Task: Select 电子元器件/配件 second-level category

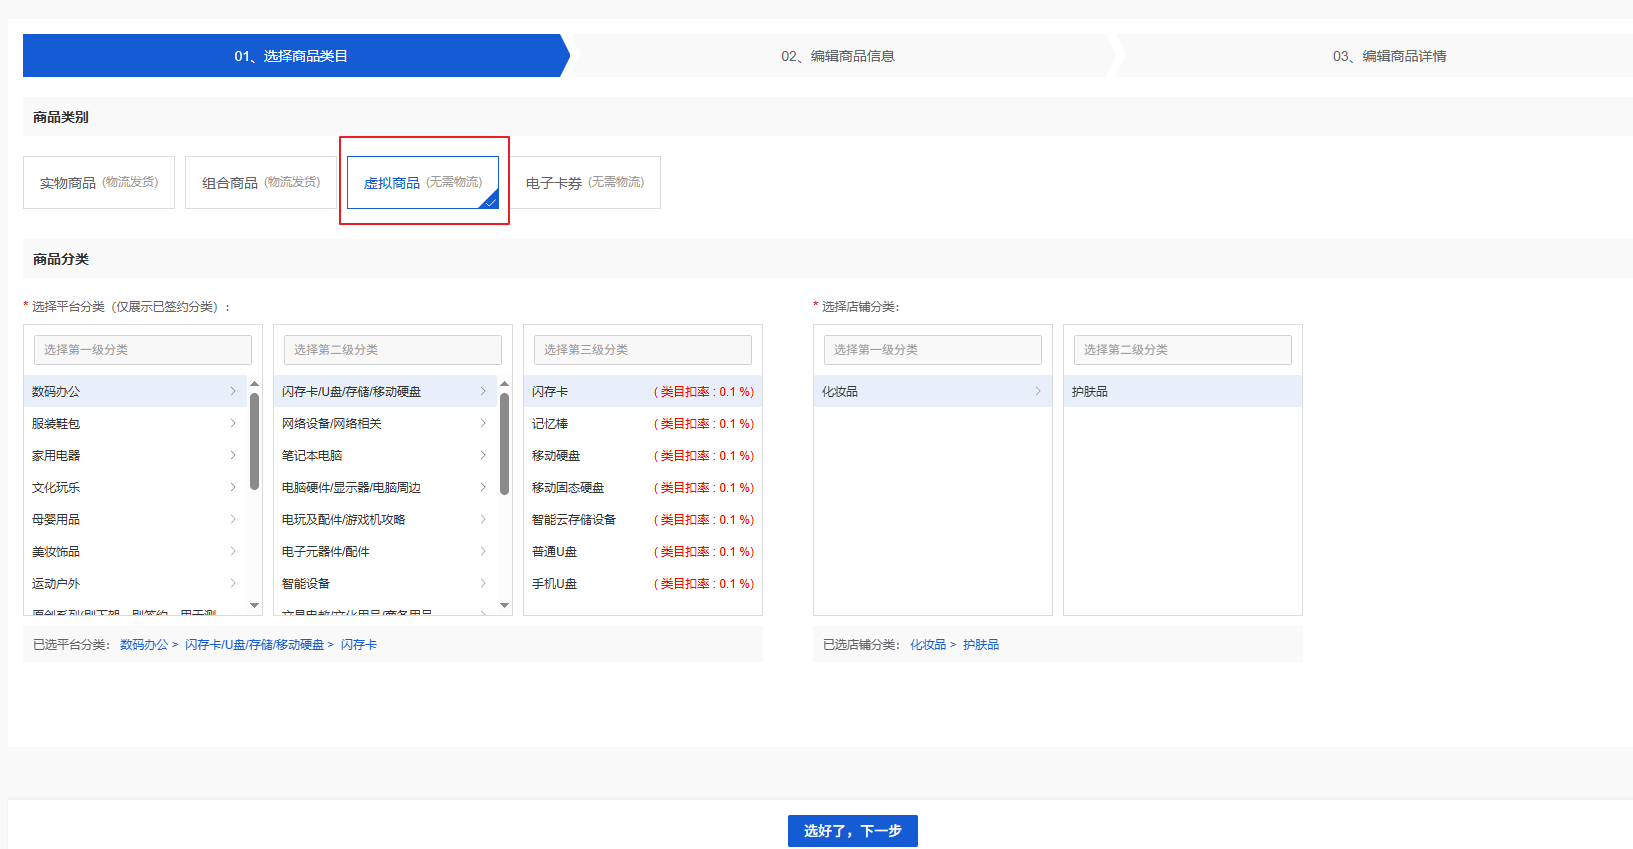Action: [x=385, y=551]
